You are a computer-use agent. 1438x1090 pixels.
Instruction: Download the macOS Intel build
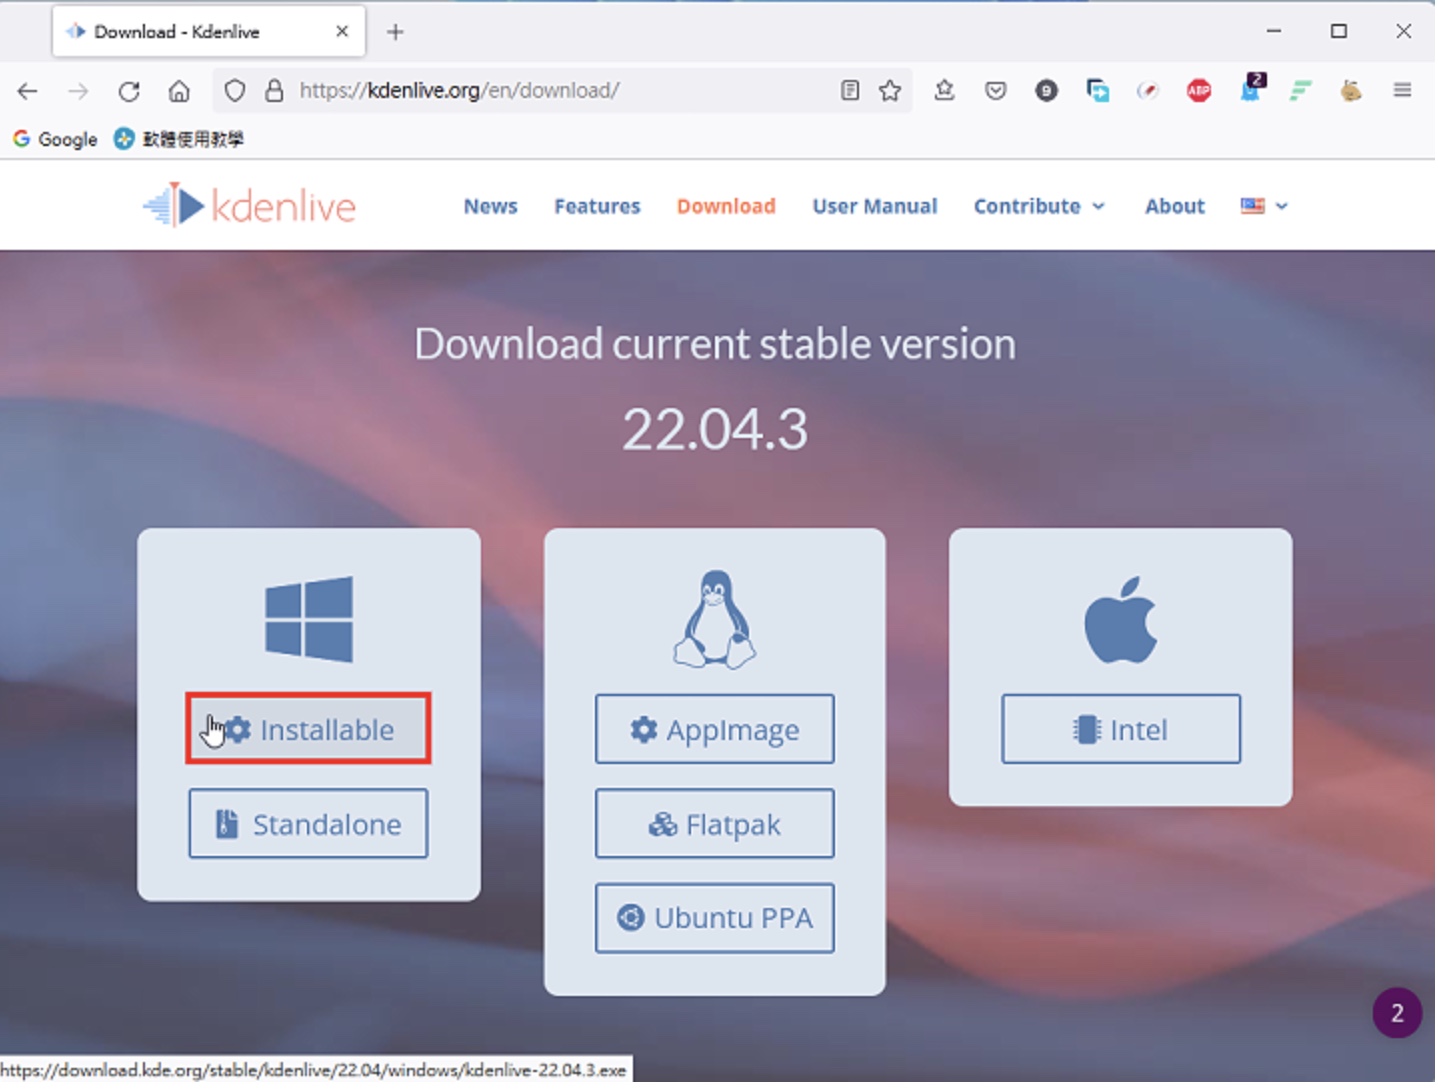1121,730
